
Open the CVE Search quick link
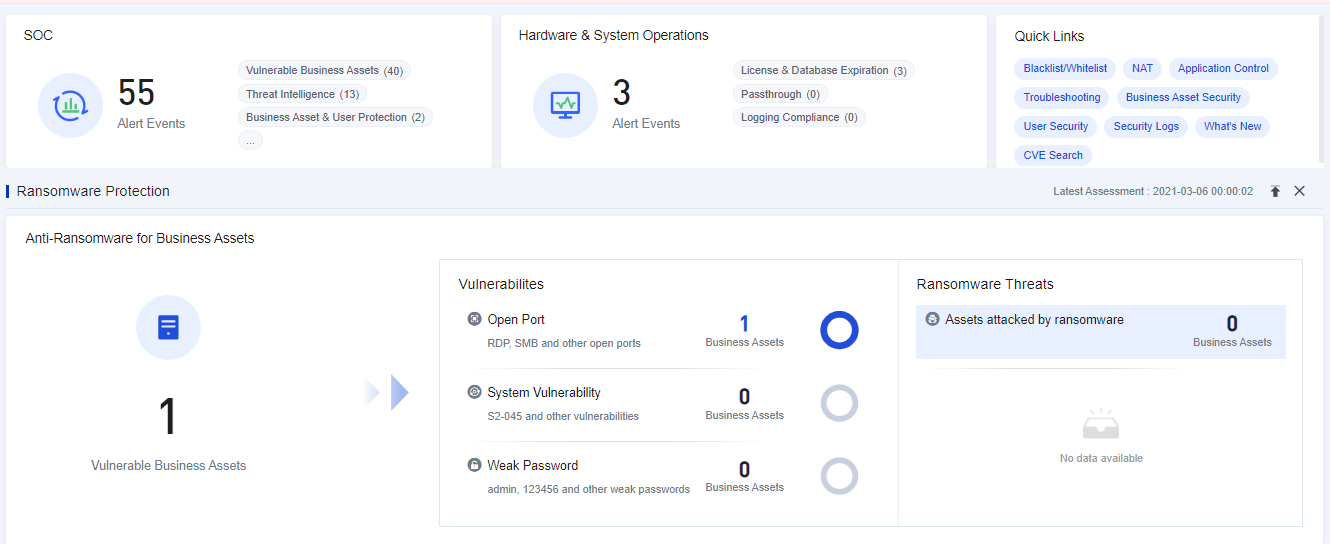(x=1052, y=155)
